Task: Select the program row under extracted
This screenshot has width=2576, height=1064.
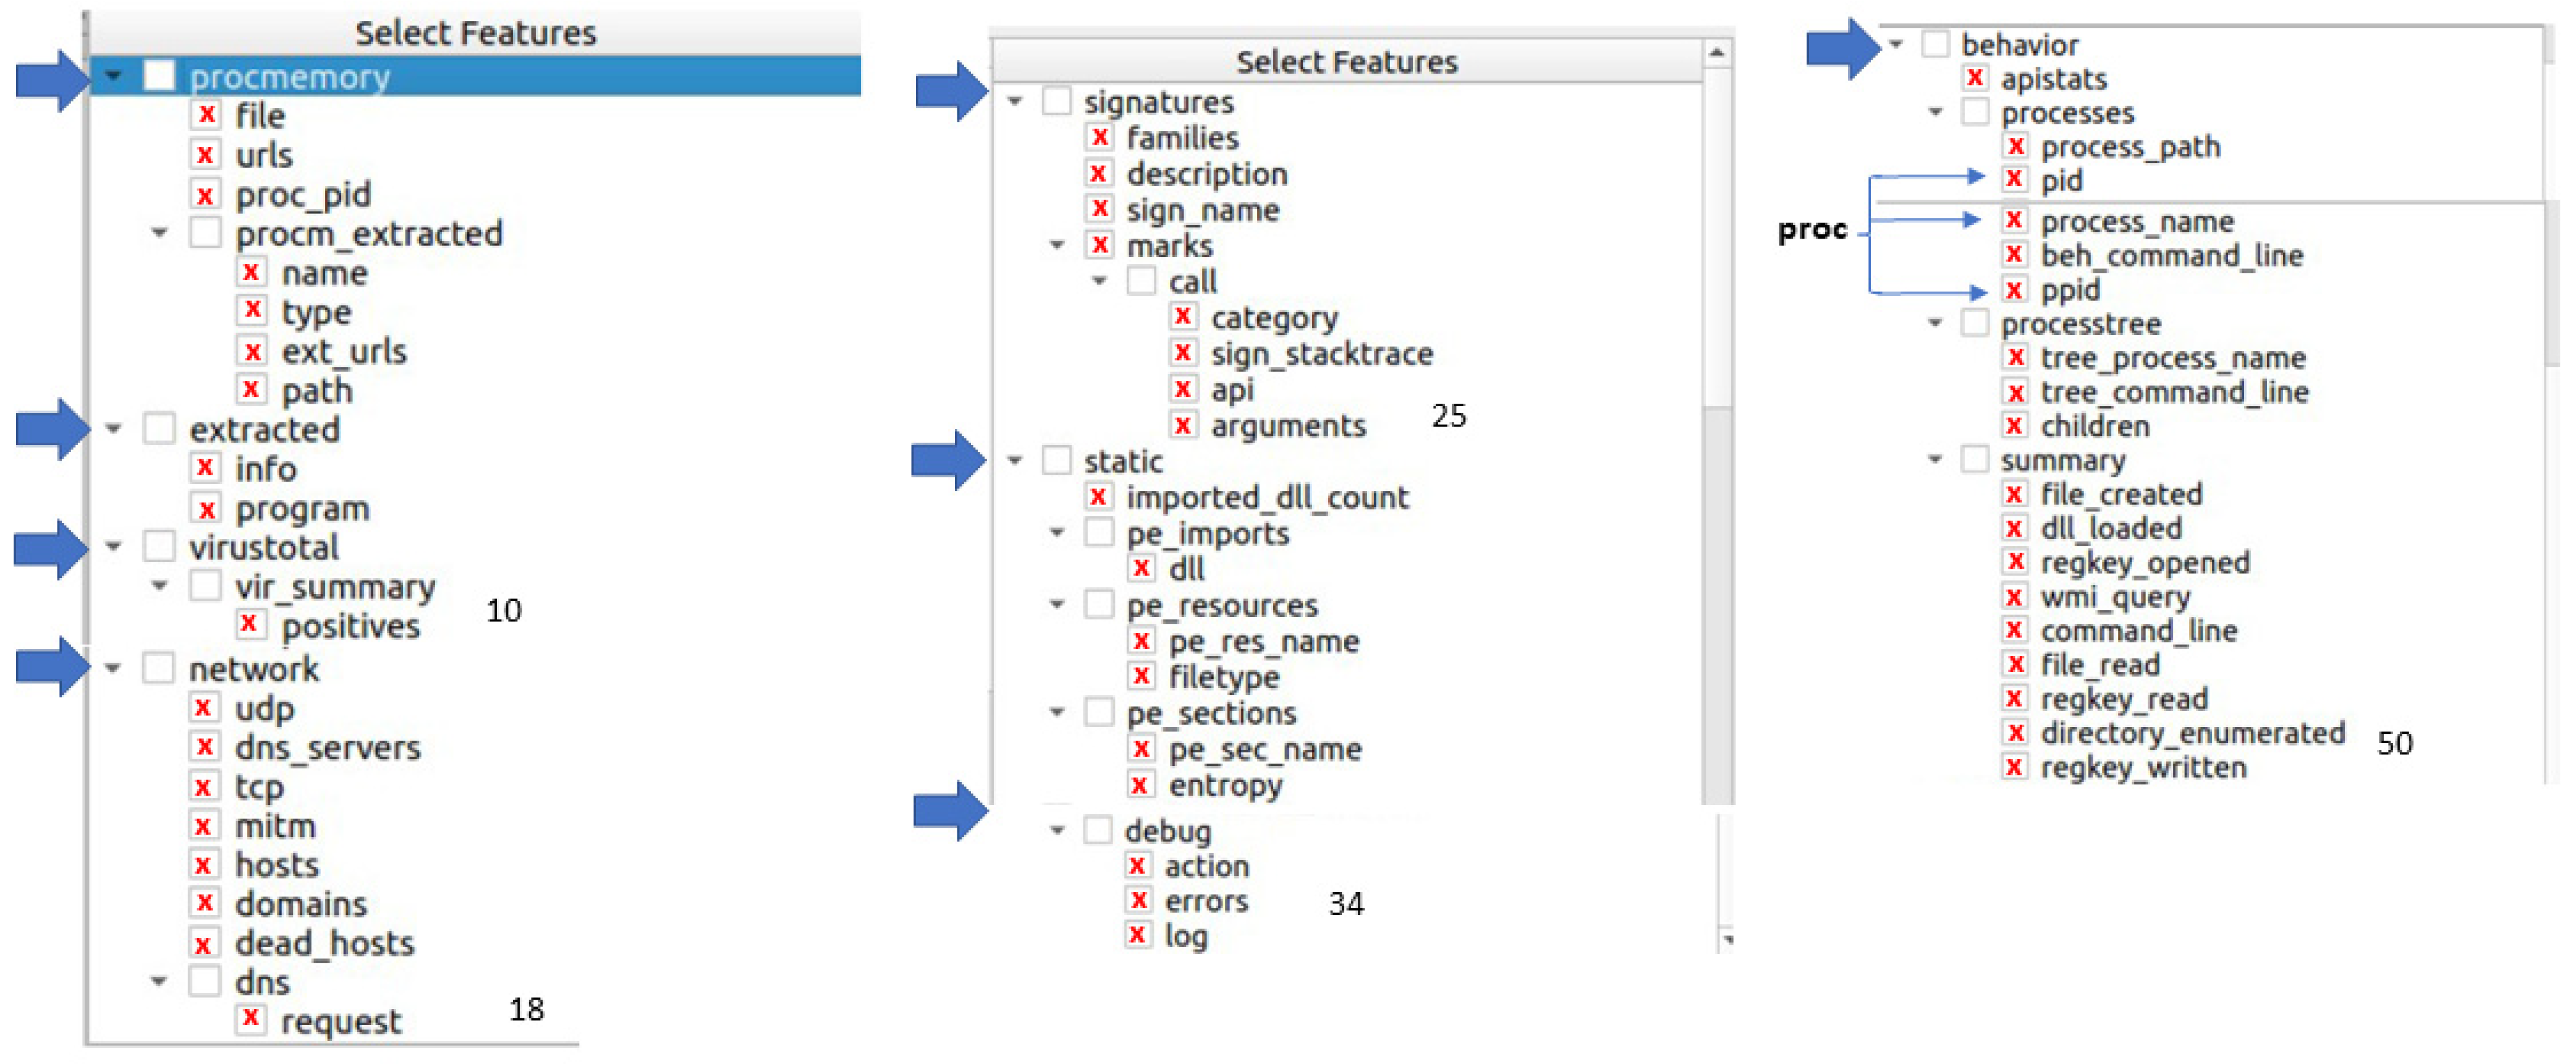Action: pyautogui.click(x=302, y=509)
